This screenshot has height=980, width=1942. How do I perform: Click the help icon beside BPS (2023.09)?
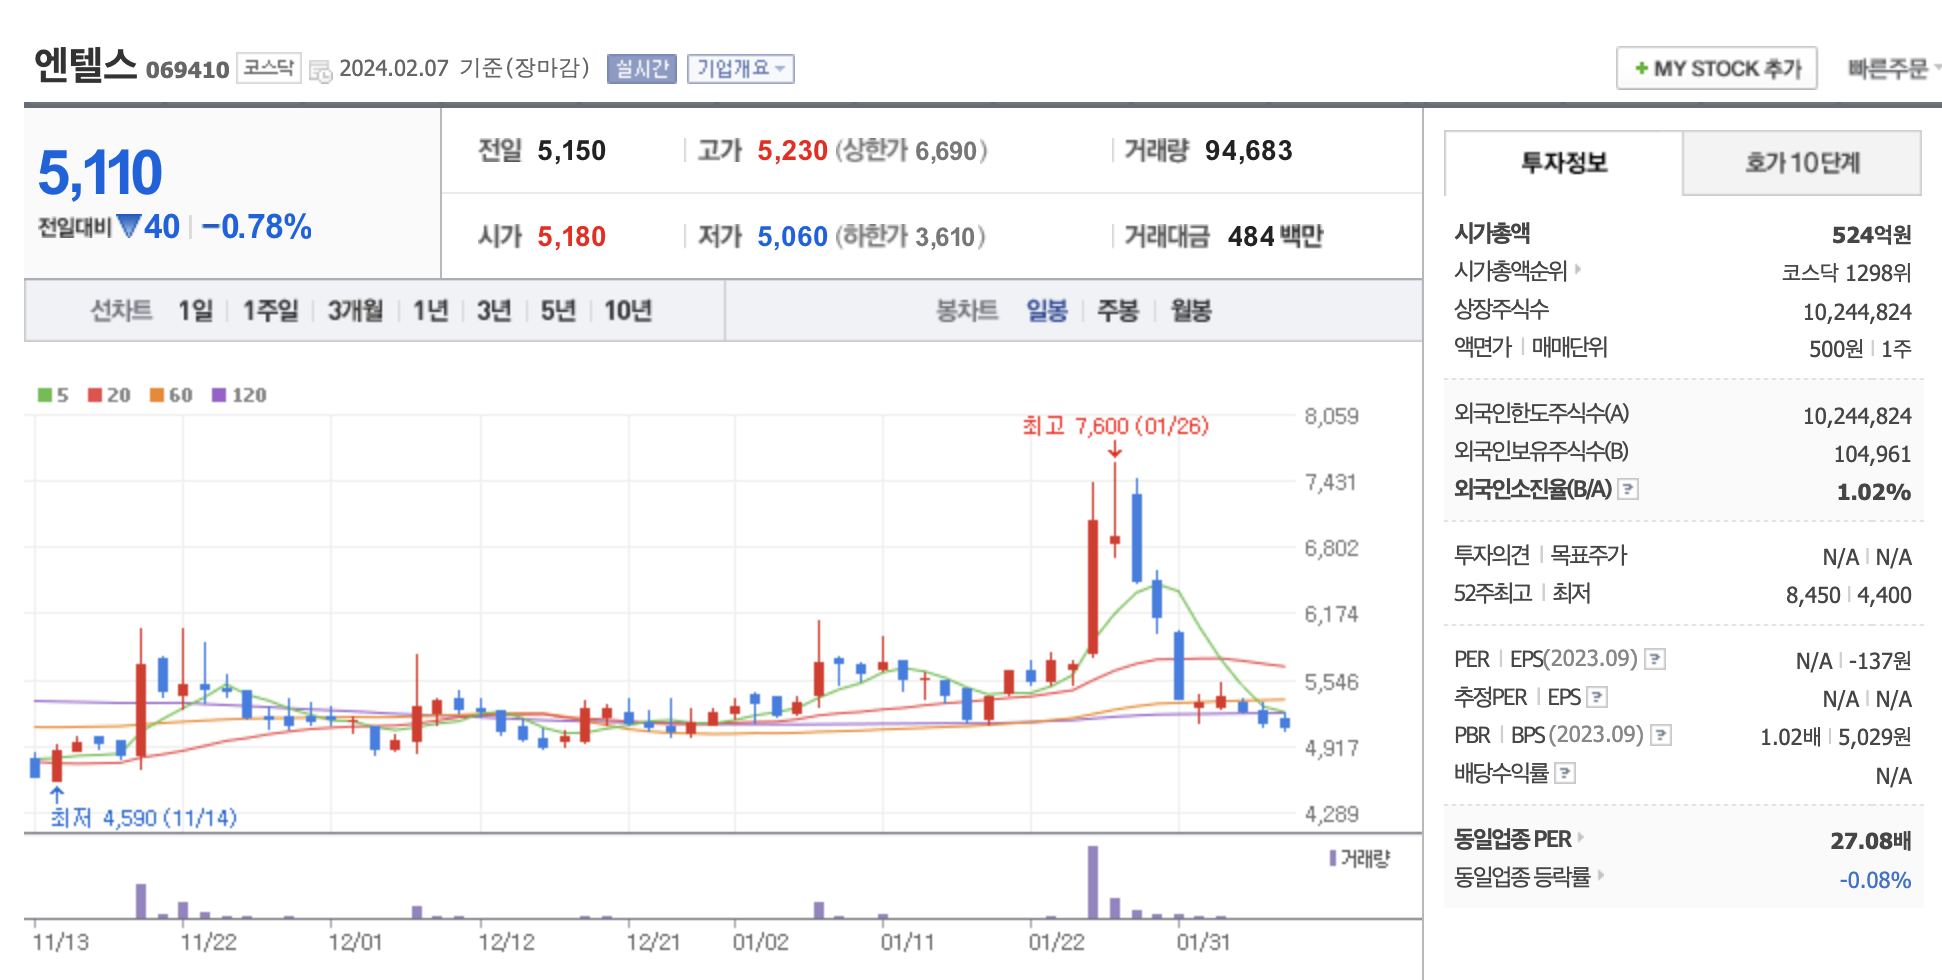pos(1661,735)
